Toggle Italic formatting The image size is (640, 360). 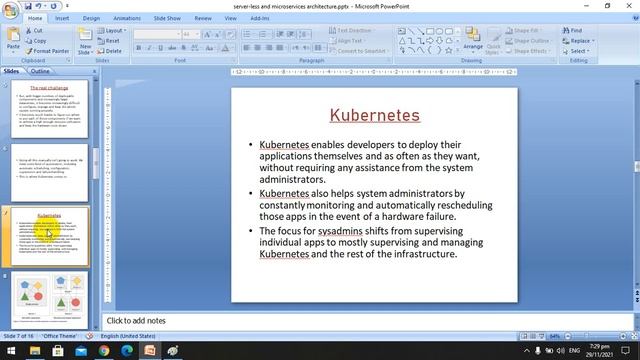point(149,48)
